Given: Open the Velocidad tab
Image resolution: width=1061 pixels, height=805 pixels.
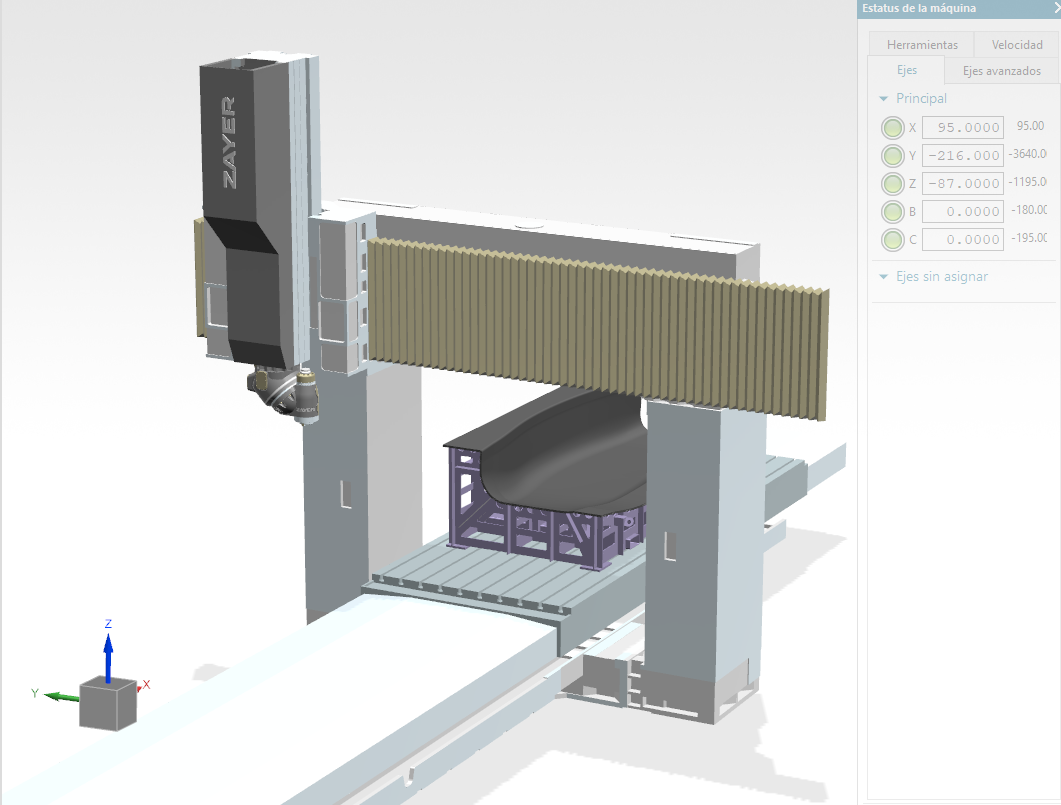Looking at the screenshot, I should (1016, 45).
